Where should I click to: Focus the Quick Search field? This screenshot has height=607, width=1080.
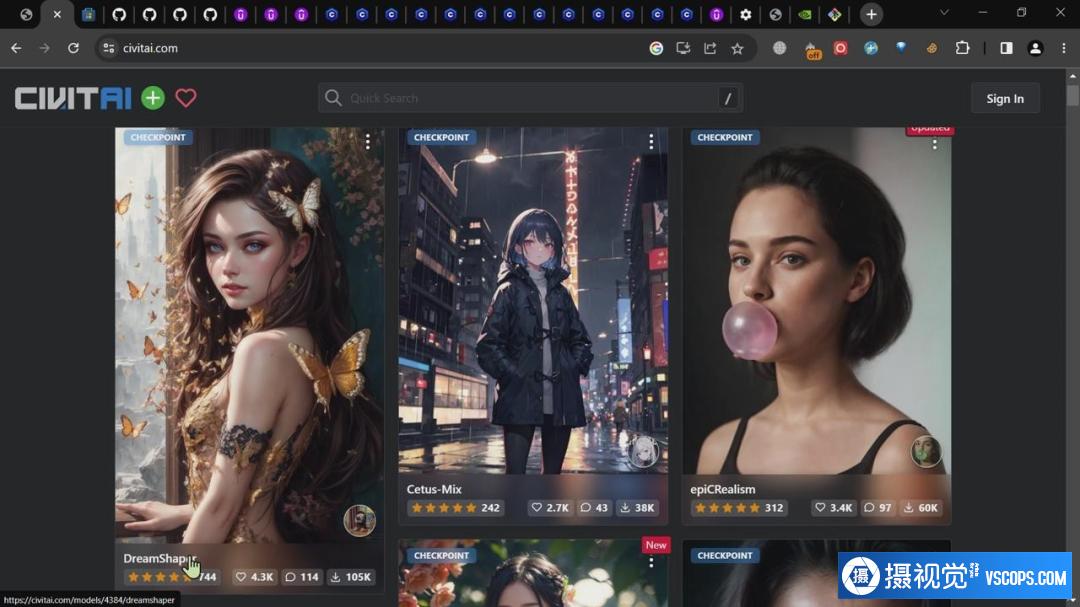click(530, 98)
